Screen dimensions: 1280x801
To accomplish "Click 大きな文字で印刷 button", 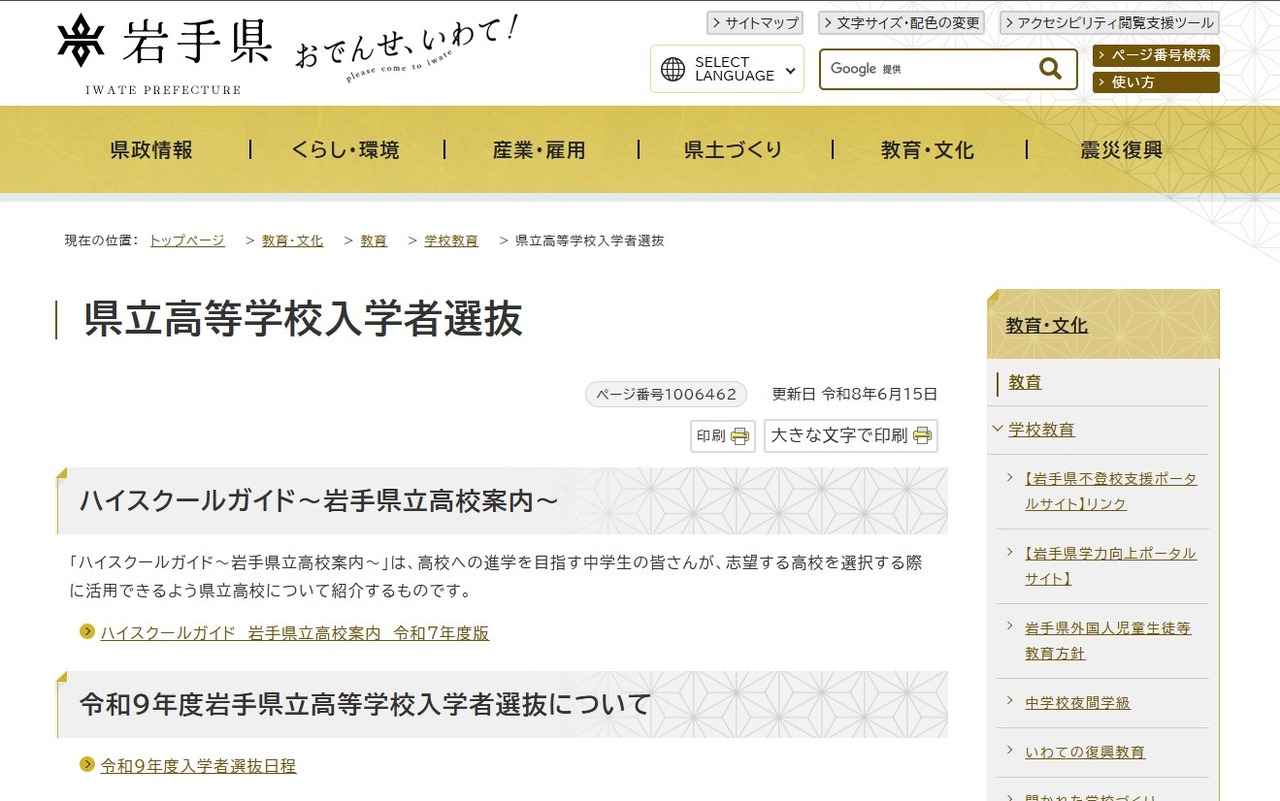I will 851,436.
